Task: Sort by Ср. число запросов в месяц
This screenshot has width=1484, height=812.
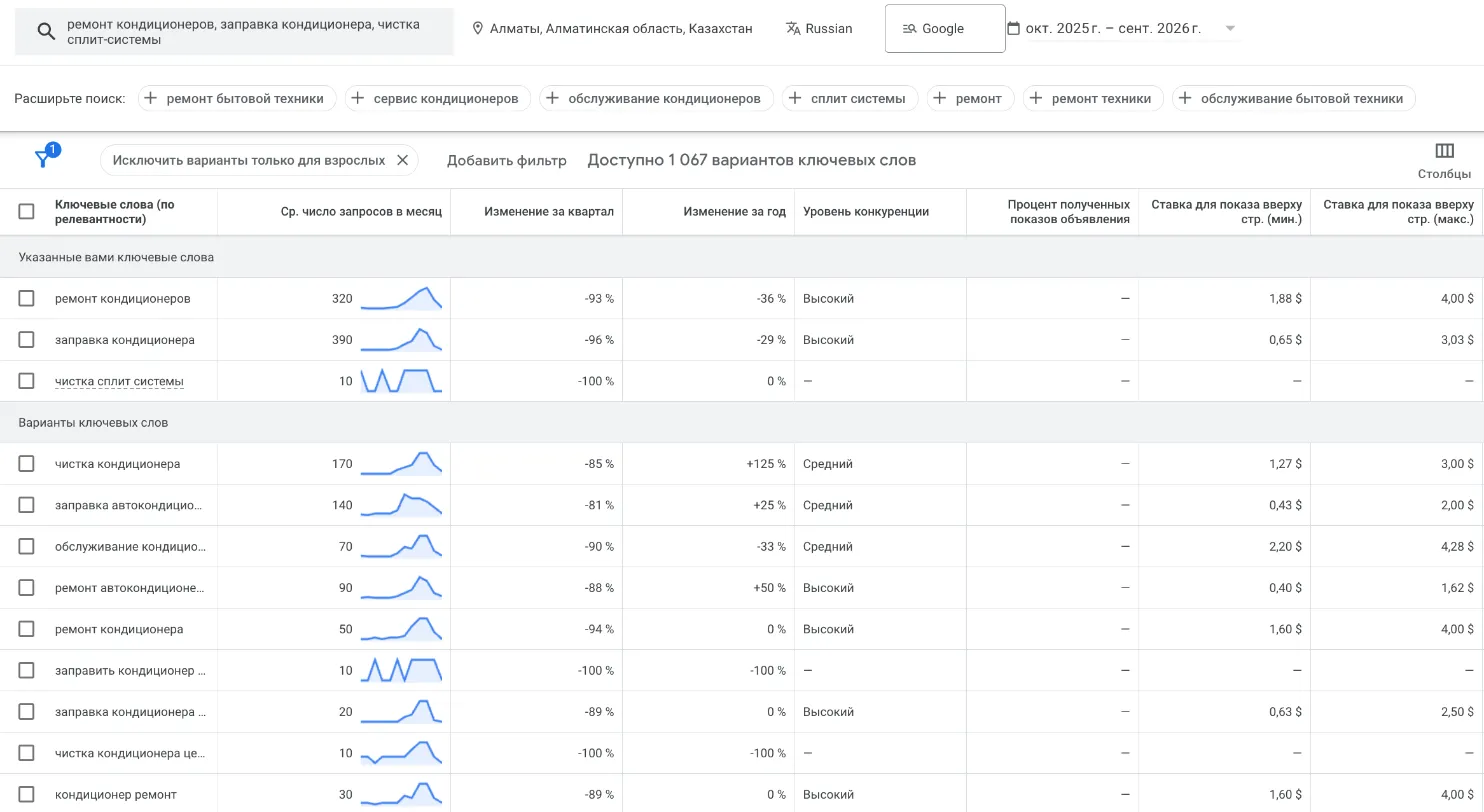Action: pos(361,212)
